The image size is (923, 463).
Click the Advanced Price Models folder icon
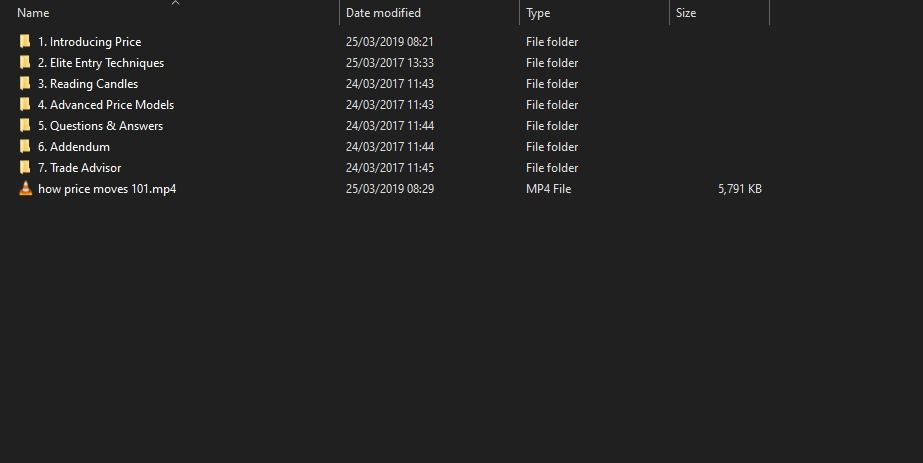click(x=25, y=105)
